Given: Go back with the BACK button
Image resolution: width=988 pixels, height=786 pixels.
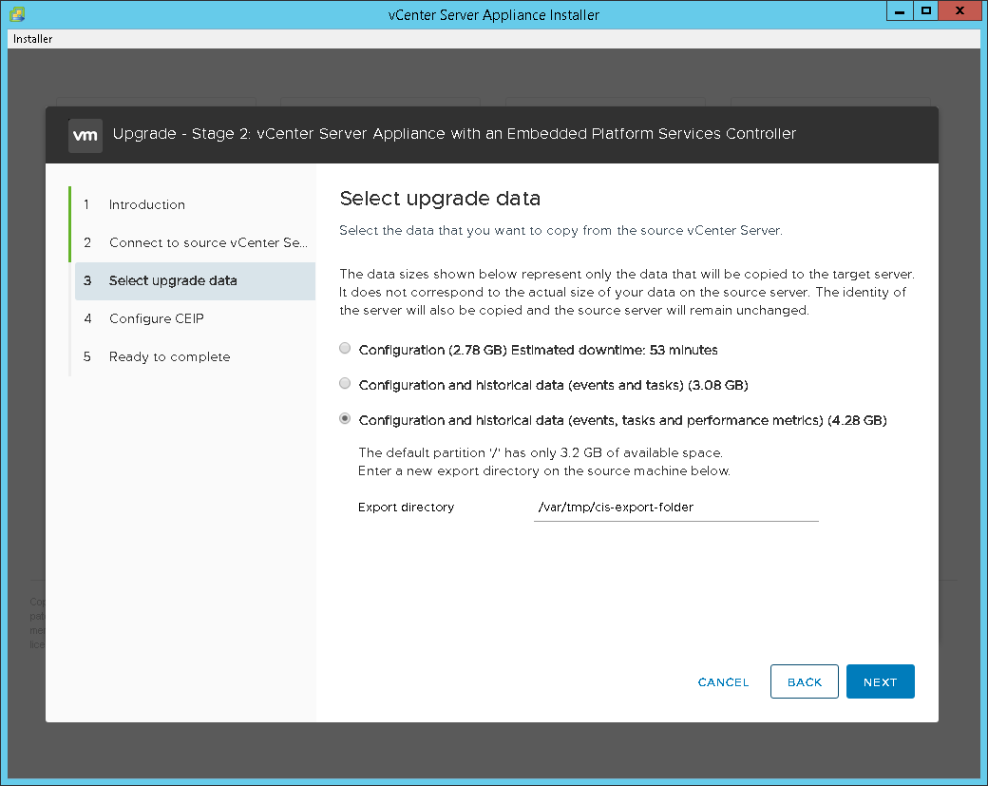Looking at the screenshot, I should point(804,681).
